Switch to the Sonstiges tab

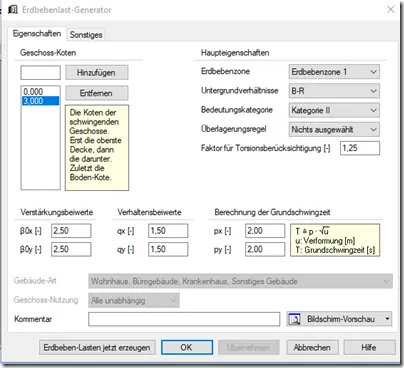pyautogui.click(x=86, y=35)
